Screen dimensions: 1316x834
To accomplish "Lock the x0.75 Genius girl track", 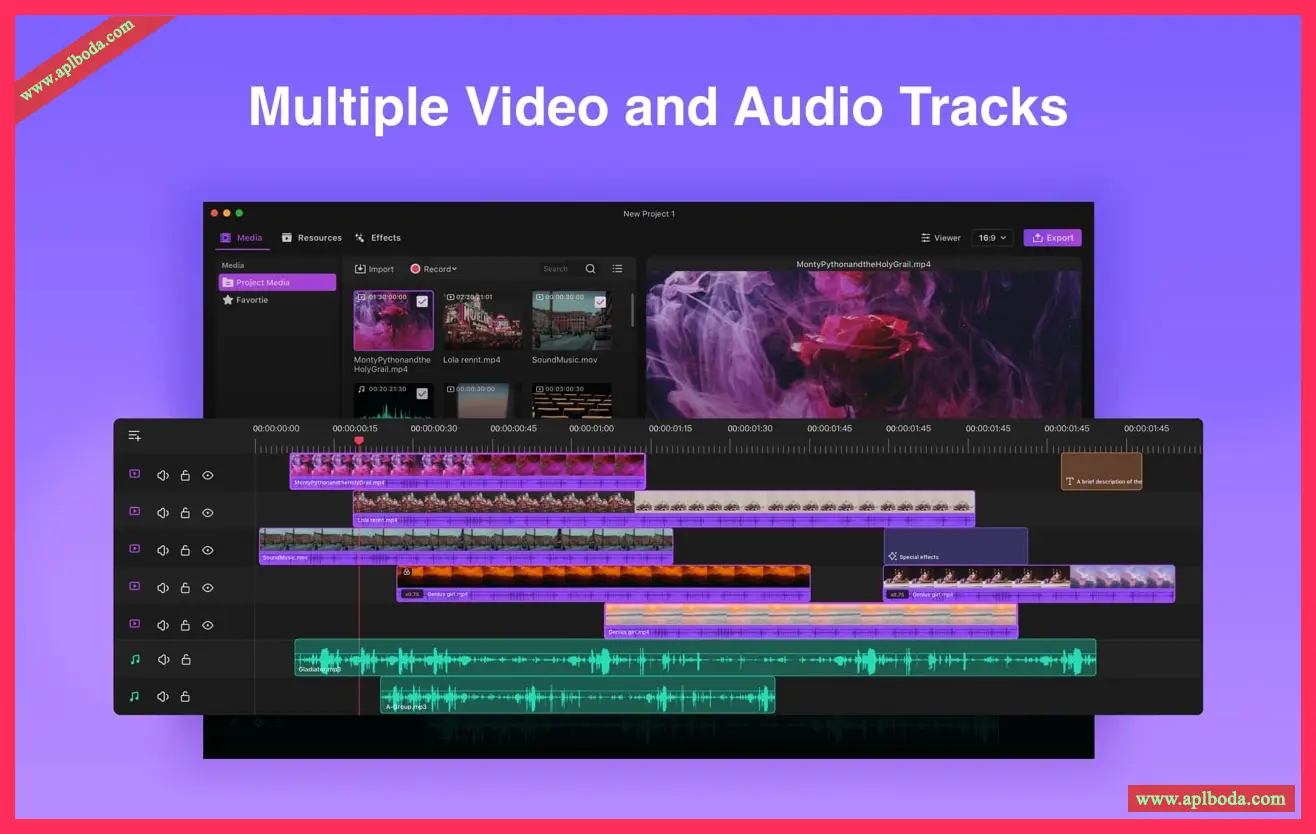I will (x=185, y=588).
